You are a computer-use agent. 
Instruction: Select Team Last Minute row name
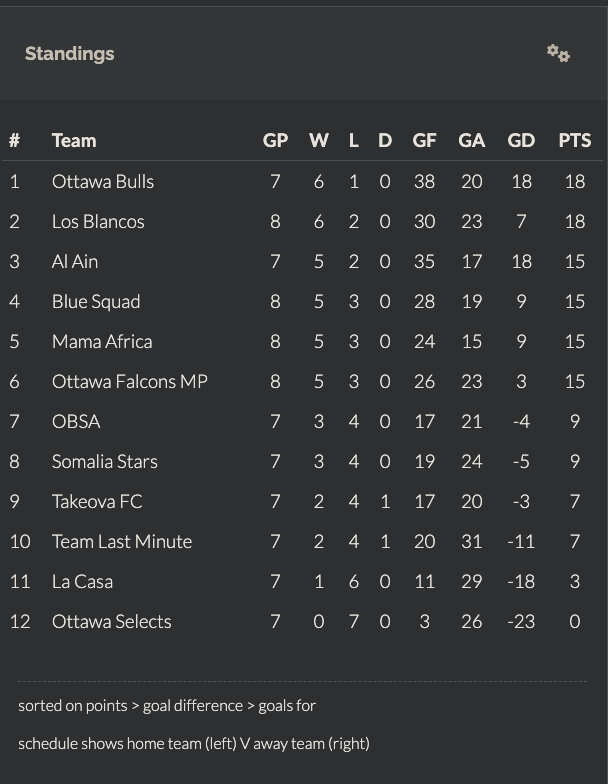pyautogui.click(x=122, y=541)
